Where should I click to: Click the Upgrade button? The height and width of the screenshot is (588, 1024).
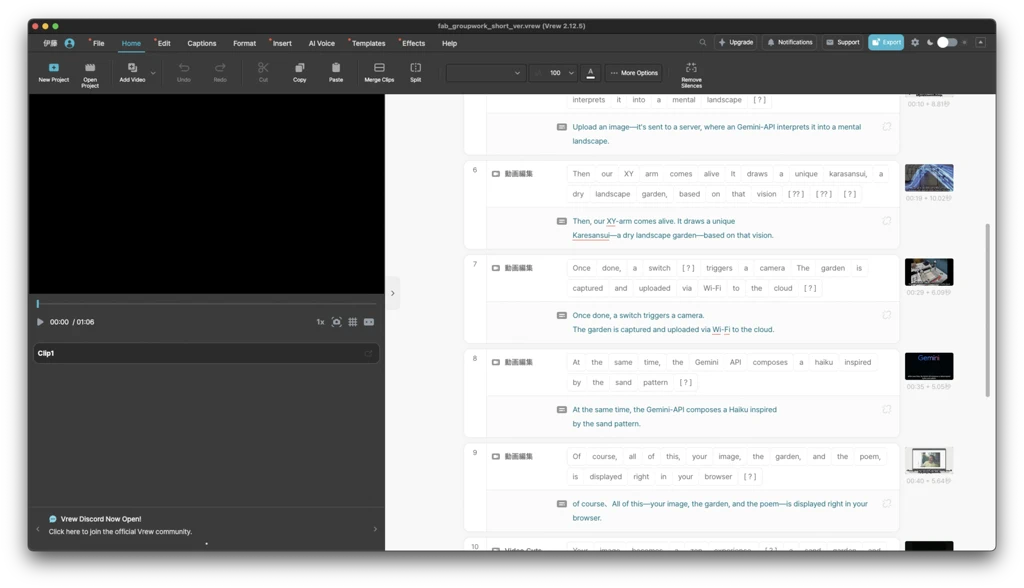736,42
